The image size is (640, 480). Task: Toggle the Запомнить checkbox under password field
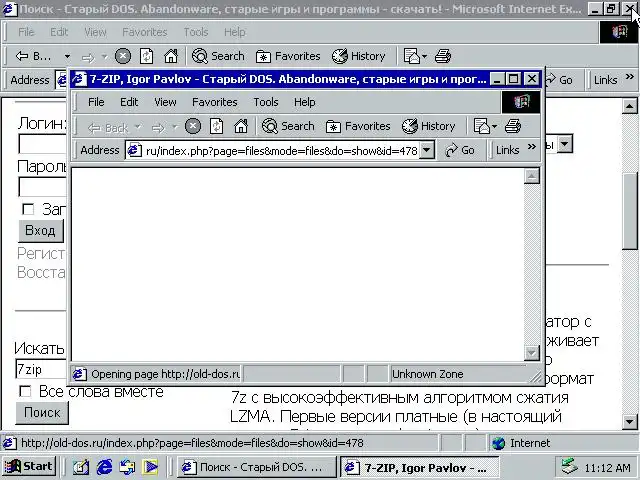click(x=28, y=209)
